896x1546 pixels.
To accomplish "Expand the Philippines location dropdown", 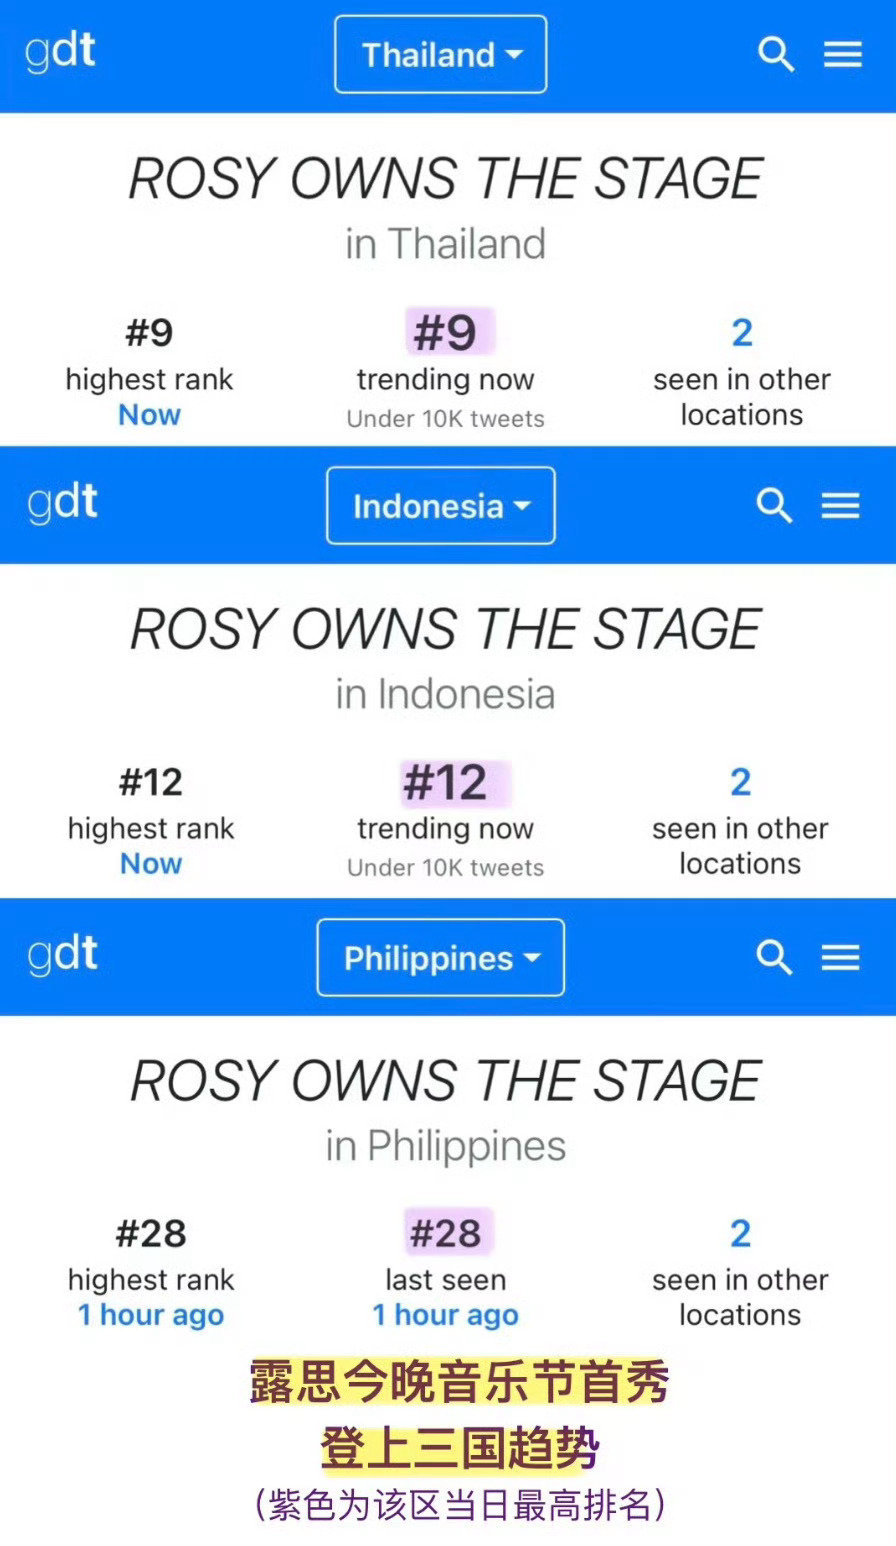I will pyautogui.click(x=441, y=958).
